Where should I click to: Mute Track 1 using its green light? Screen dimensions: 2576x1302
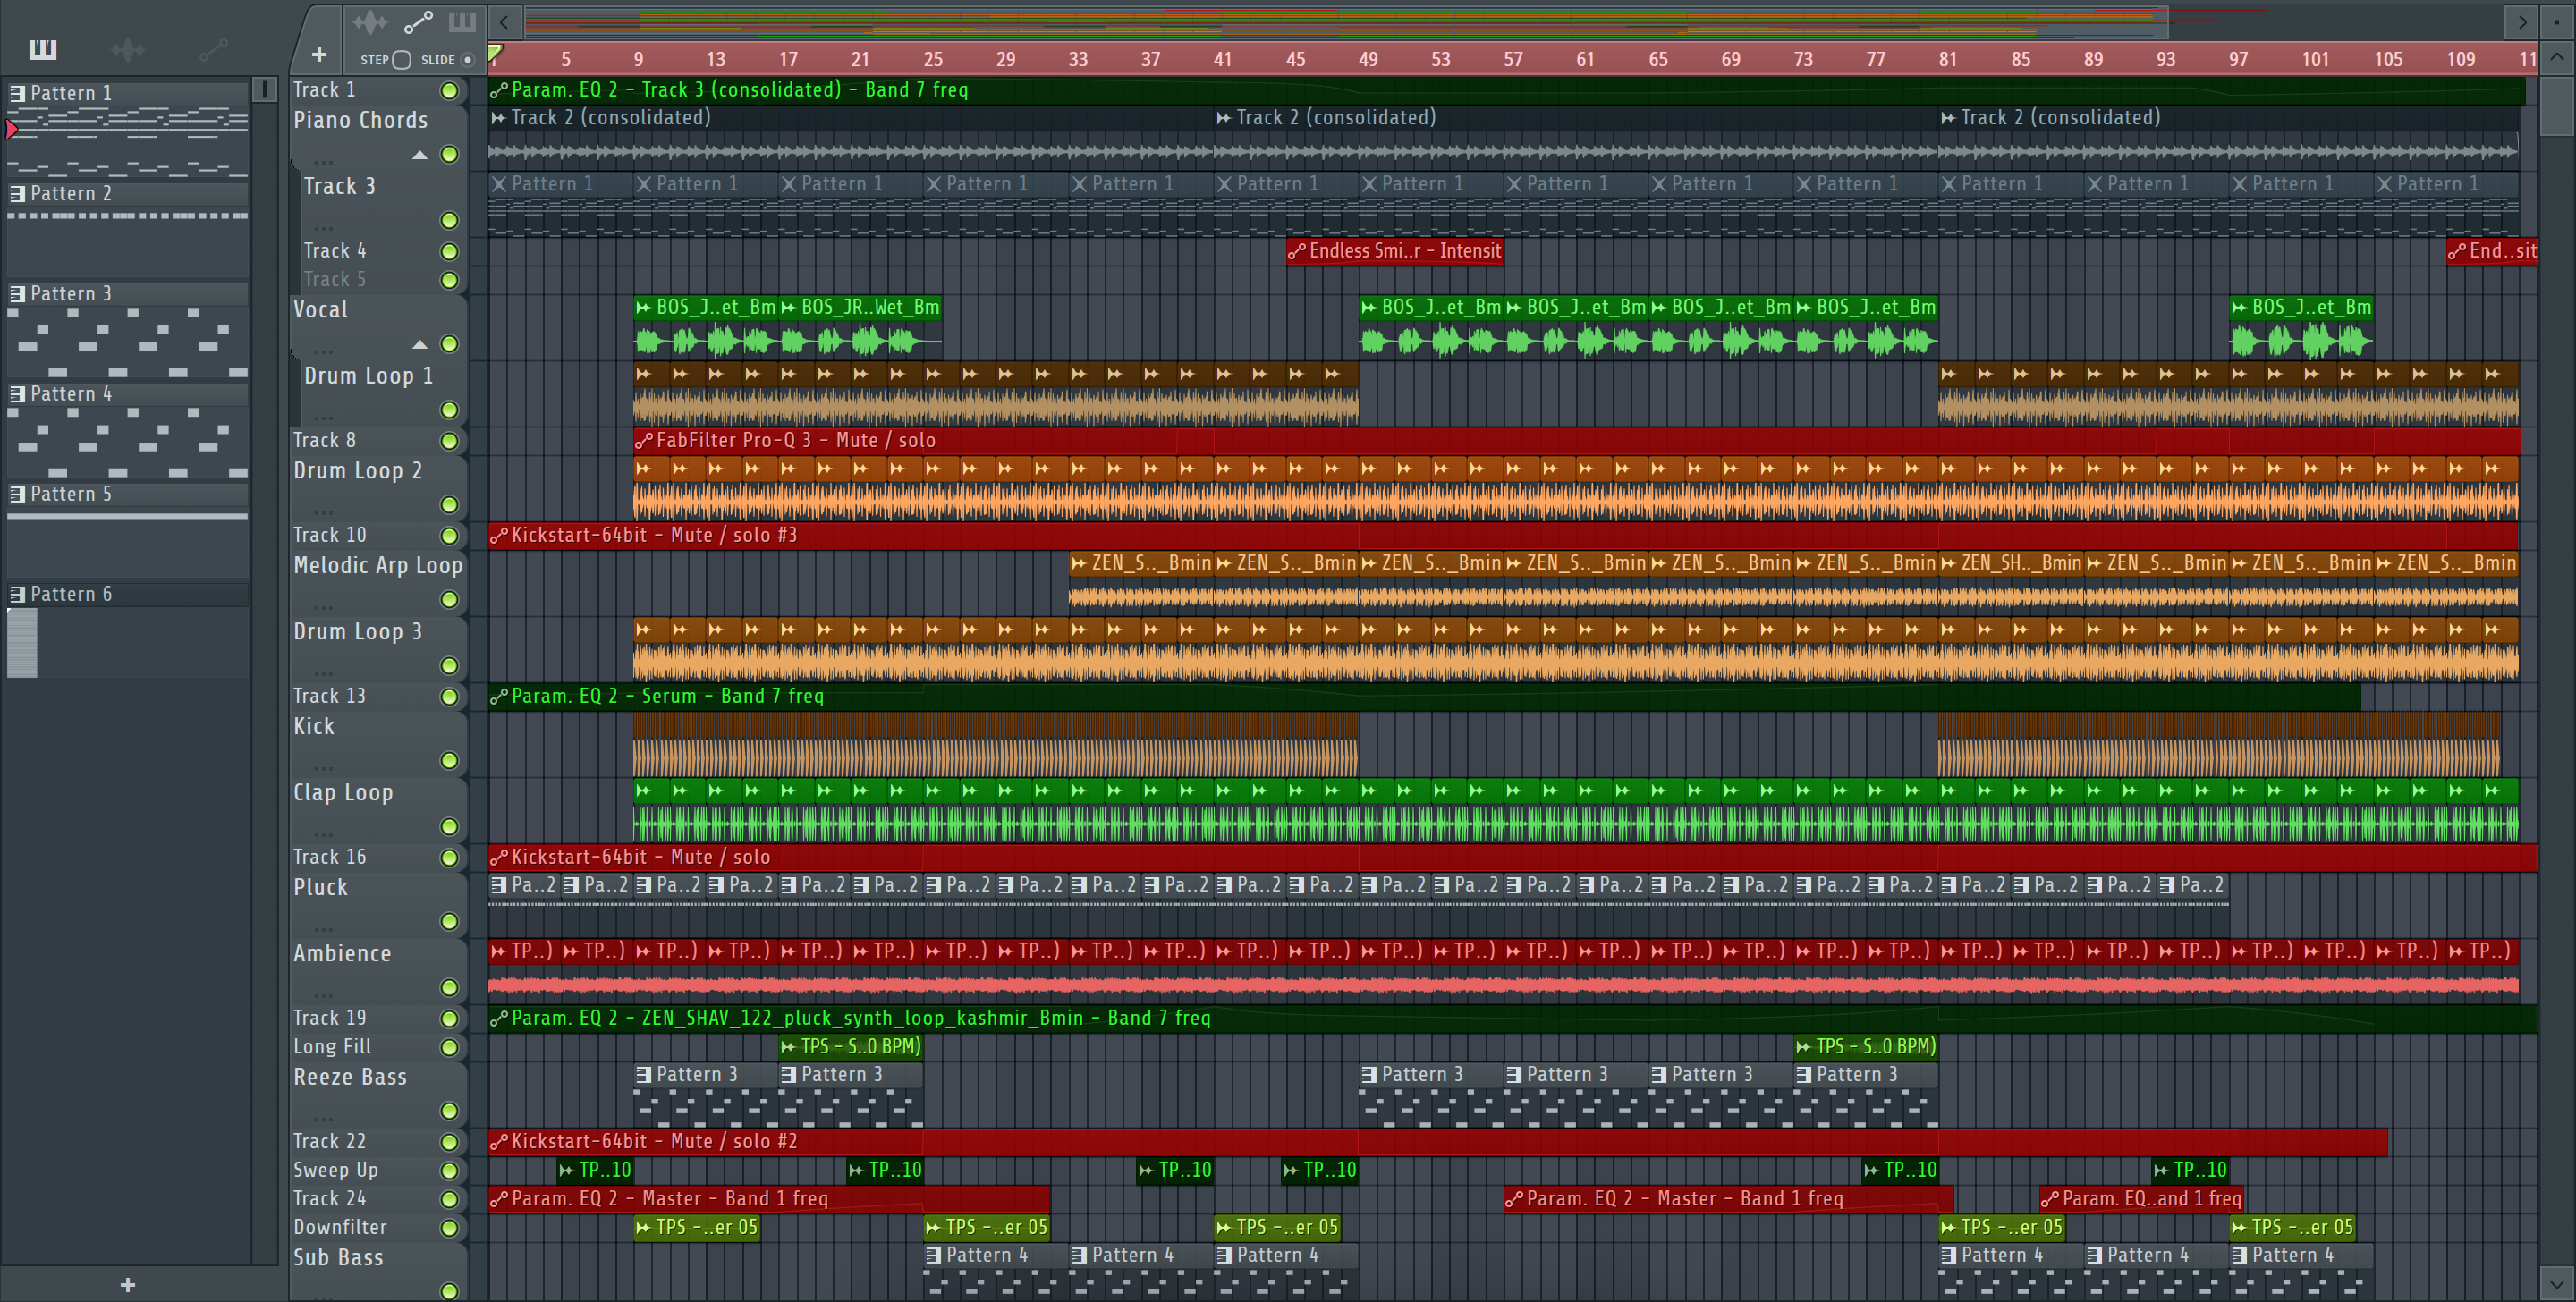(450, 91)
